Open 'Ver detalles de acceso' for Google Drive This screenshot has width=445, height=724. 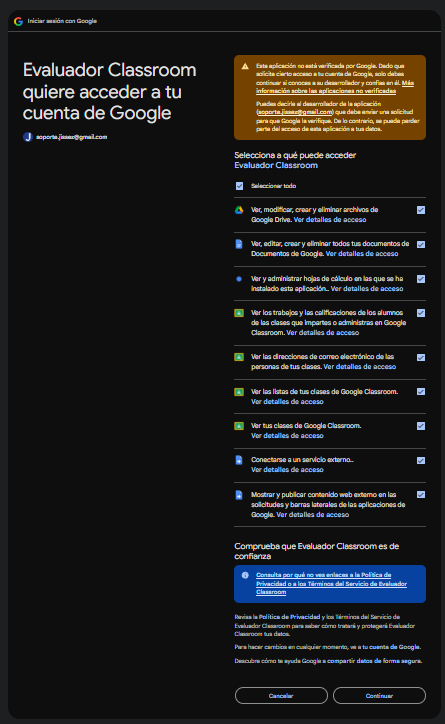330,220
